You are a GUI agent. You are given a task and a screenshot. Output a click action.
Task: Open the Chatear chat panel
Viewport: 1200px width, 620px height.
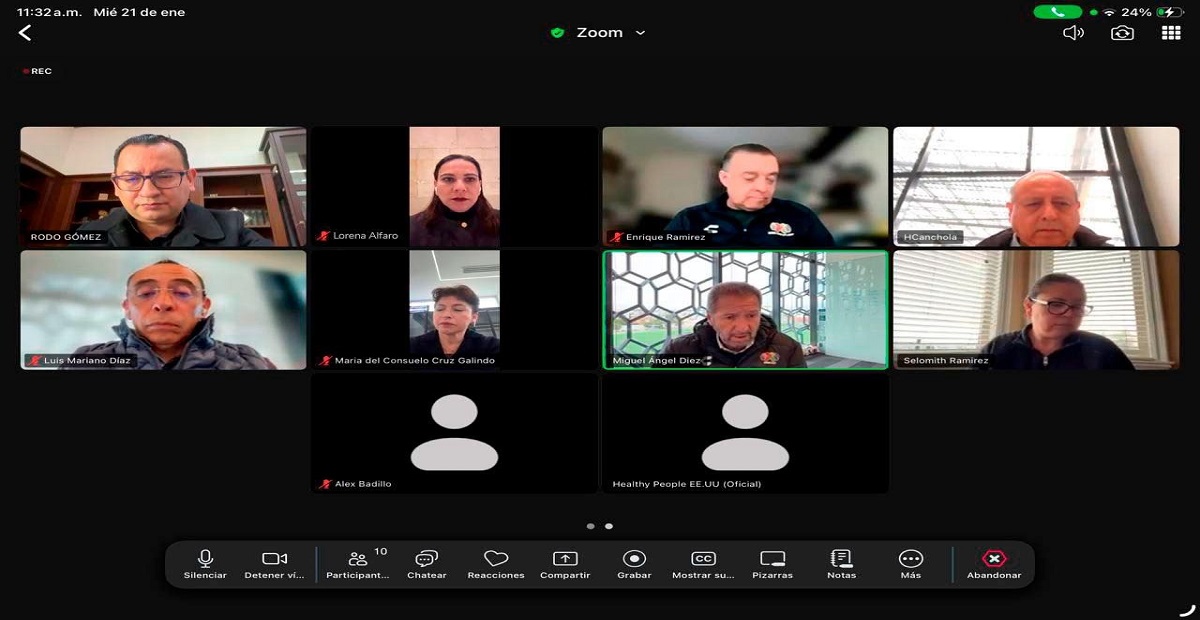(427, 564)
